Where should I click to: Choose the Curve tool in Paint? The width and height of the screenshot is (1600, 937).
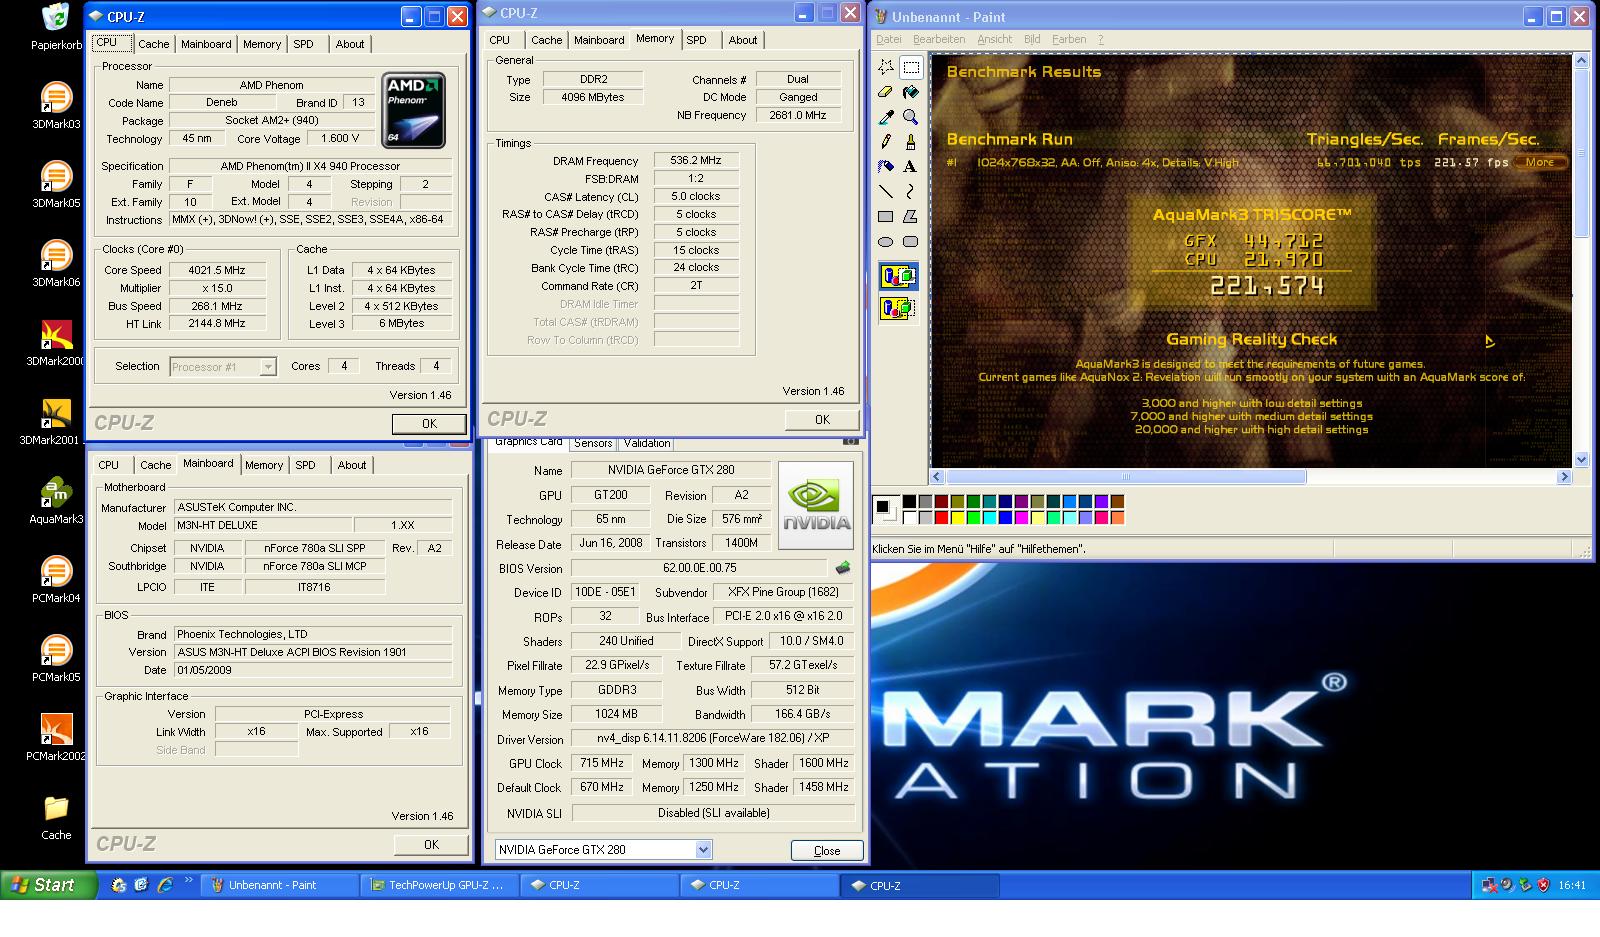pyautogui.click(x=911, y=191)
